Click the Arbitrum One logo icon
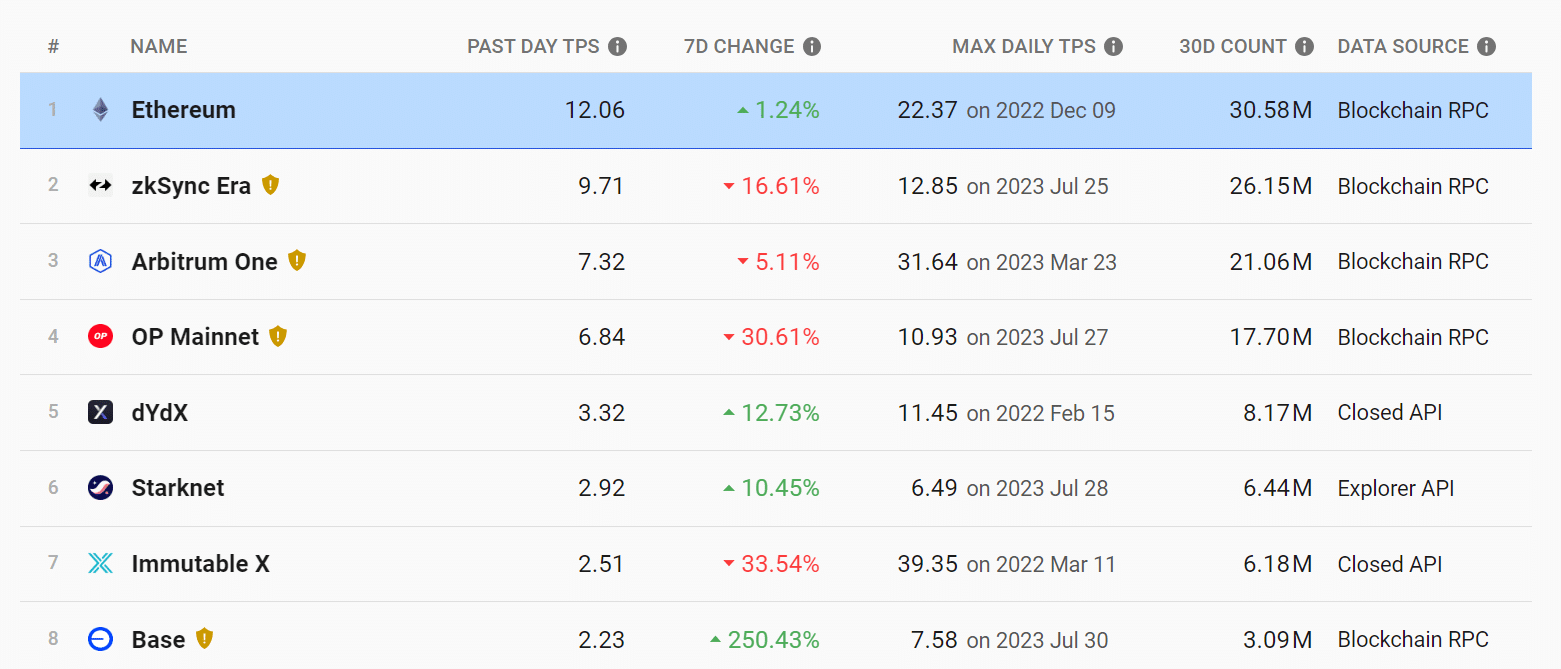 tap(100, 261)
